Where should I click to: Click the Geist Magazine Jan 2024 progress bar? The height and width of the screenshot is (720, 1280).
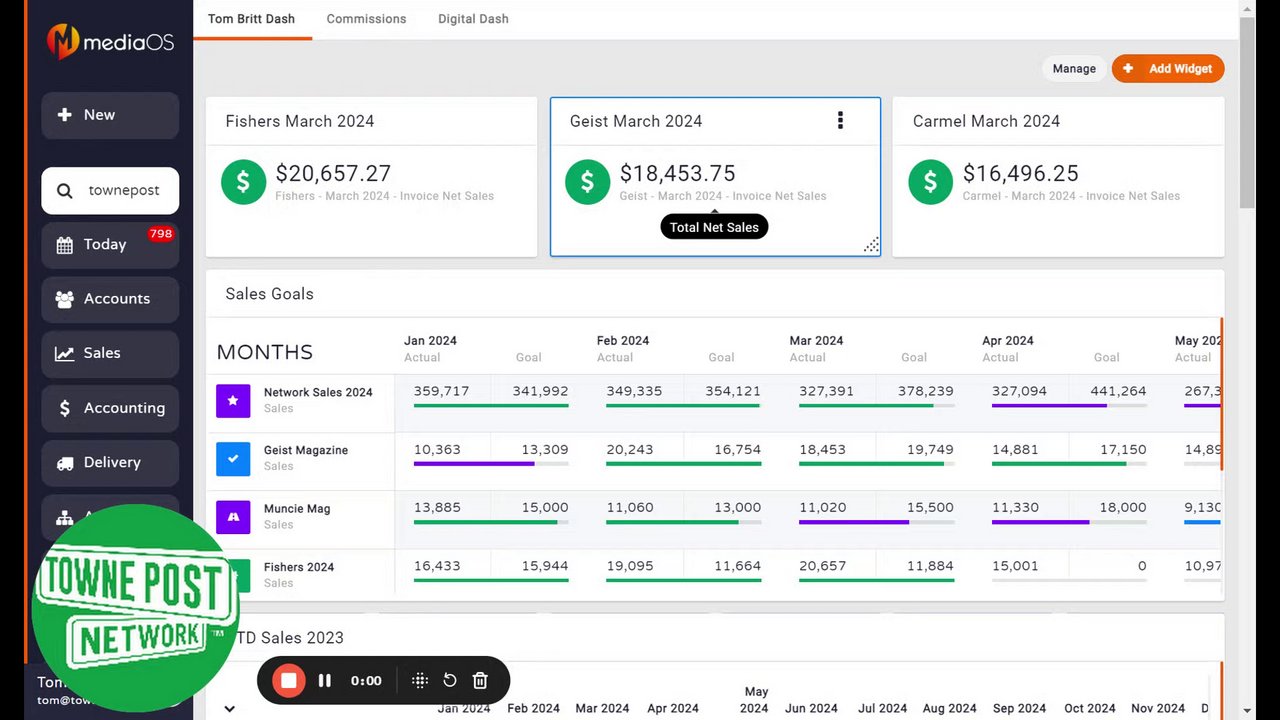coord(491,463)
